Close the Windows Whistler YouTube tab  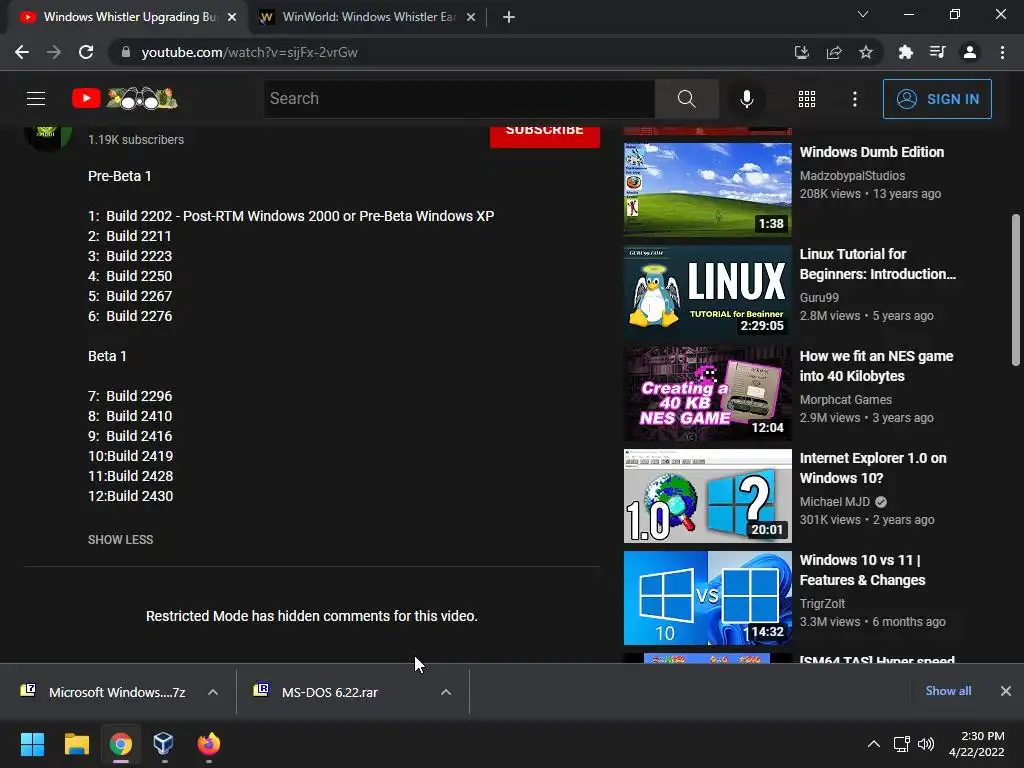pyautogui.click(x=232, y=17)
